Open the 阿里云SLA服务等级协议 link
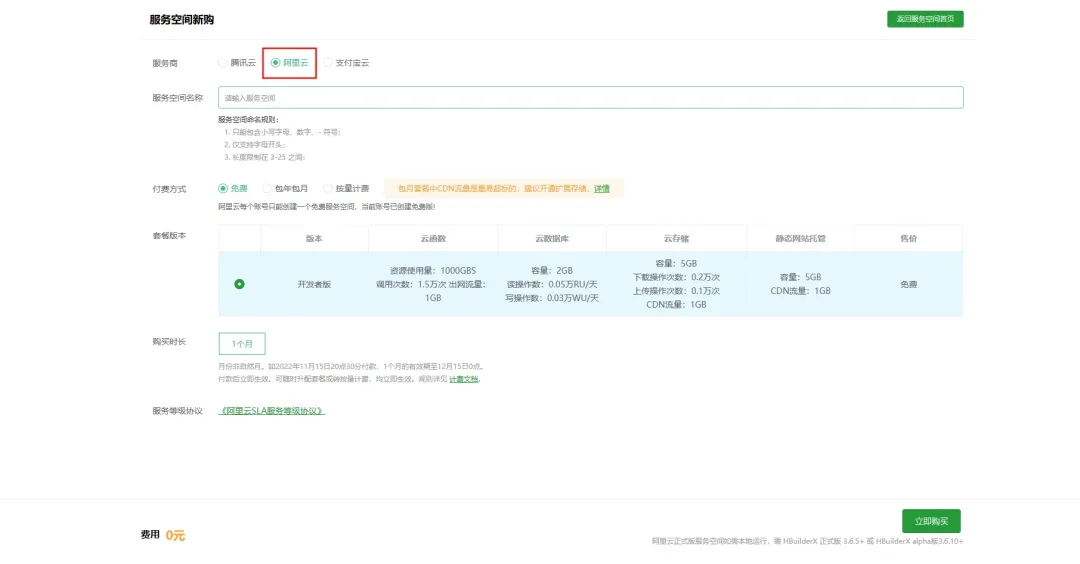This screenshot has width=1080, height=564. (x=271, y=411)
